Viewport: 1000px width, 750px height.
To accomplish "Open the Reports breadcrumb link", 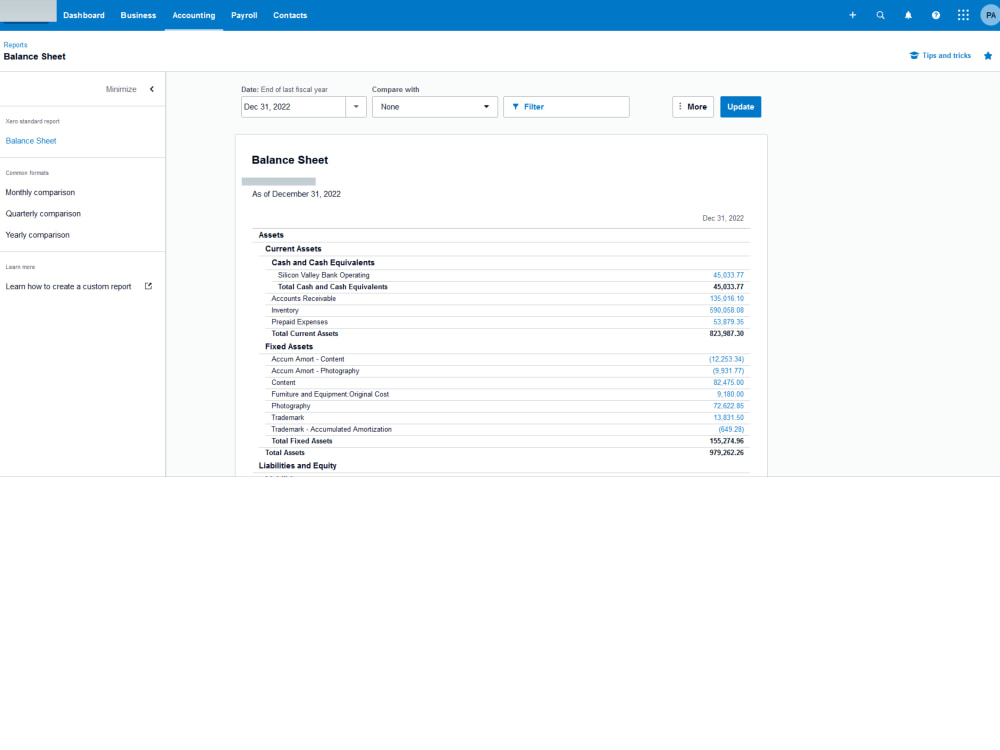I will 15,44.
